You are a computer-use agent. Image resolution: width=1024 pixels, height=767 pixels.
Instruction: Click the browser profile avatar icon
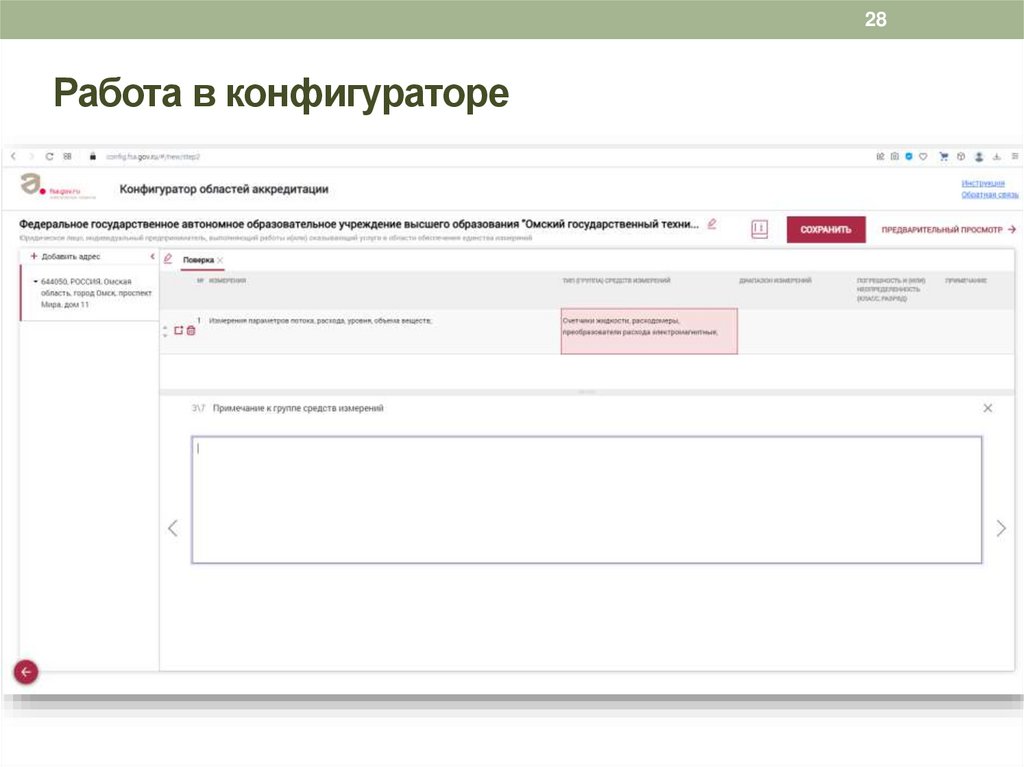tap(979, 156)
